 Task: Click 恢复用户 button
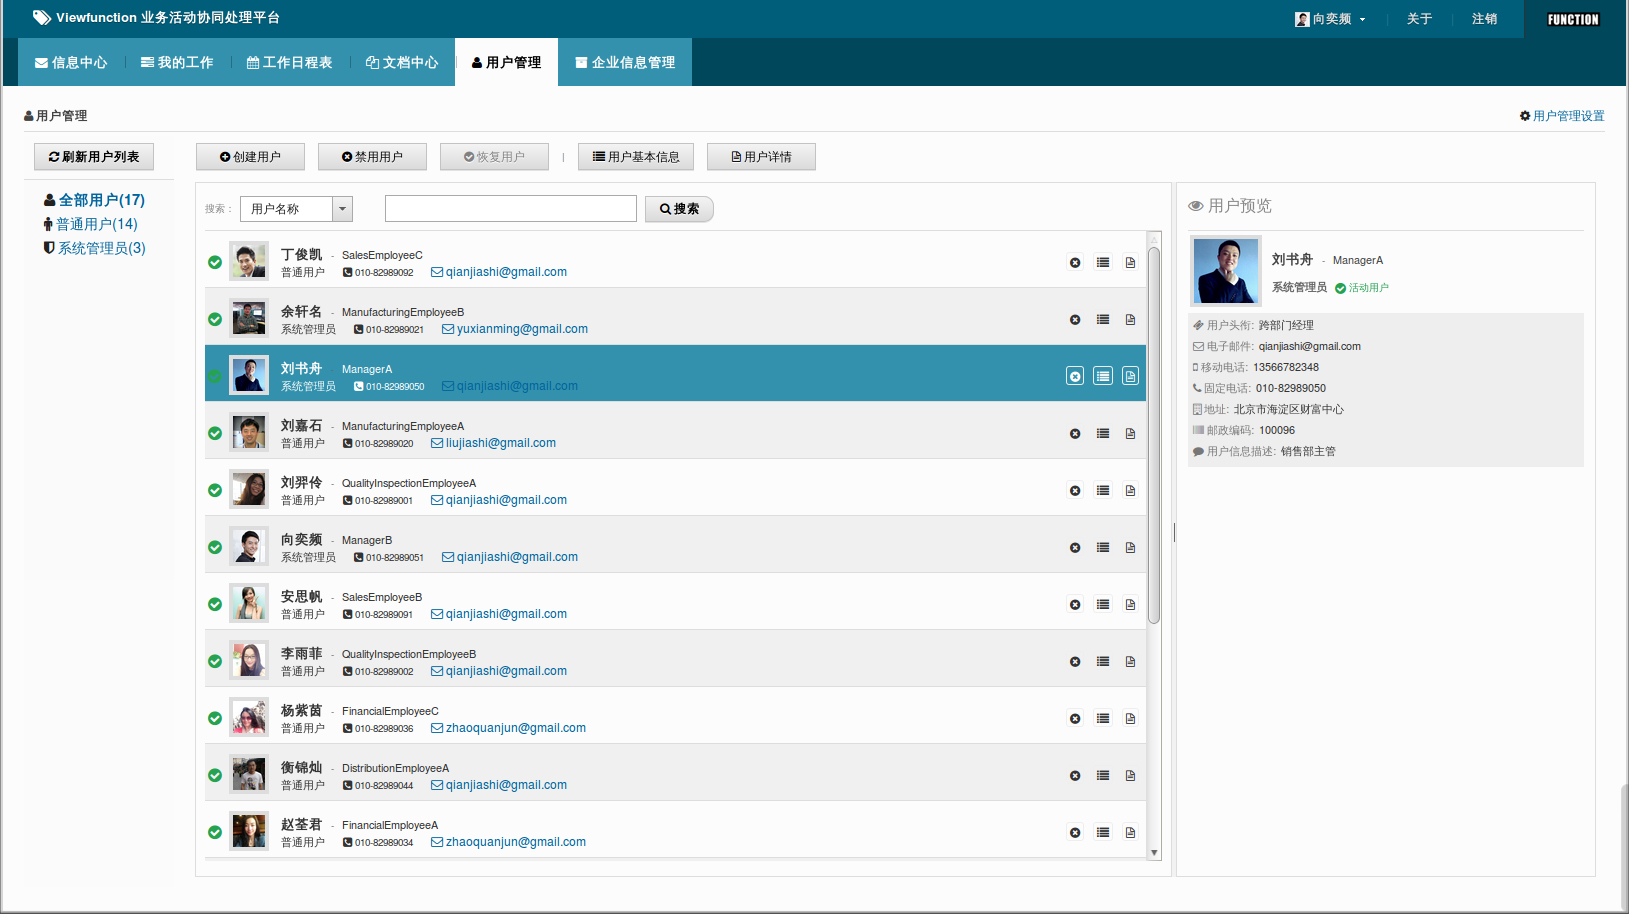(494, 157)
